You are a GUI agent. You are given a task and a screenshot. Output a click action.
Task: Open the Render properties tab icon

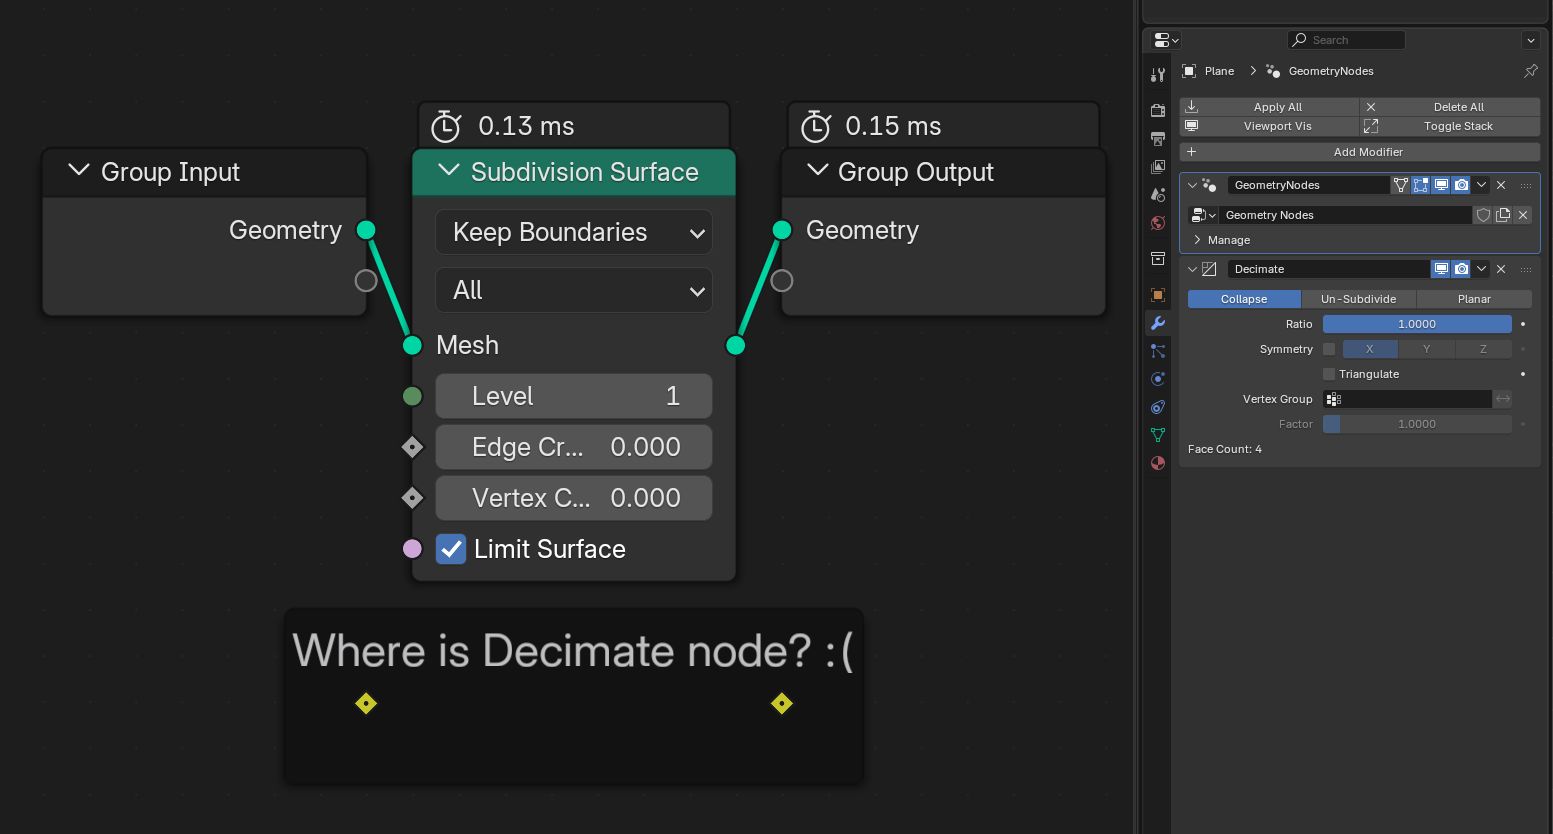click(x=1158, y=111)
